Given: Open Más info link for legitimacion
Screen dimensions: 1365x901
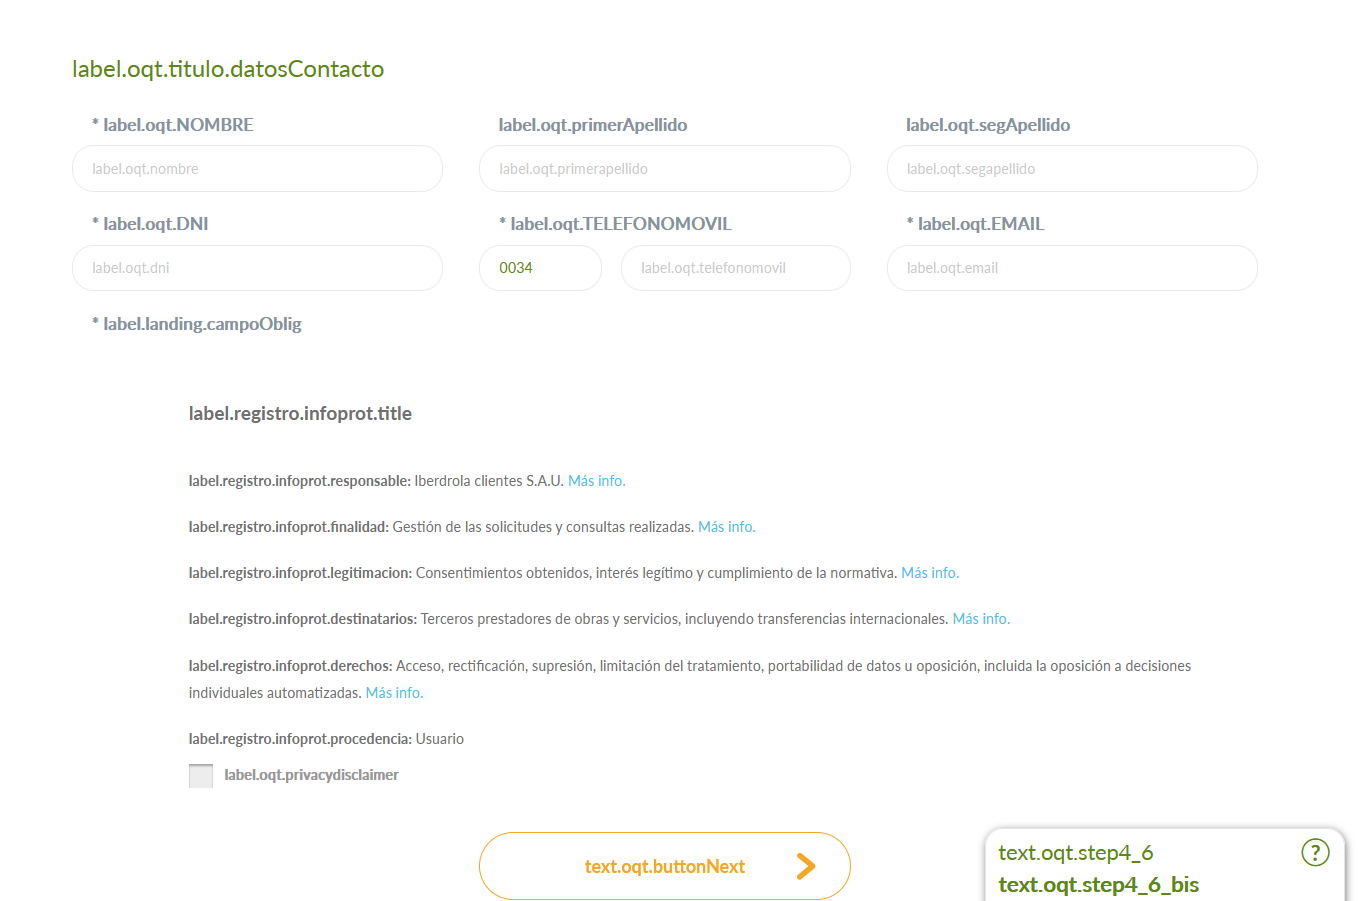Looking at the screenshot, I should pos(930,573).
